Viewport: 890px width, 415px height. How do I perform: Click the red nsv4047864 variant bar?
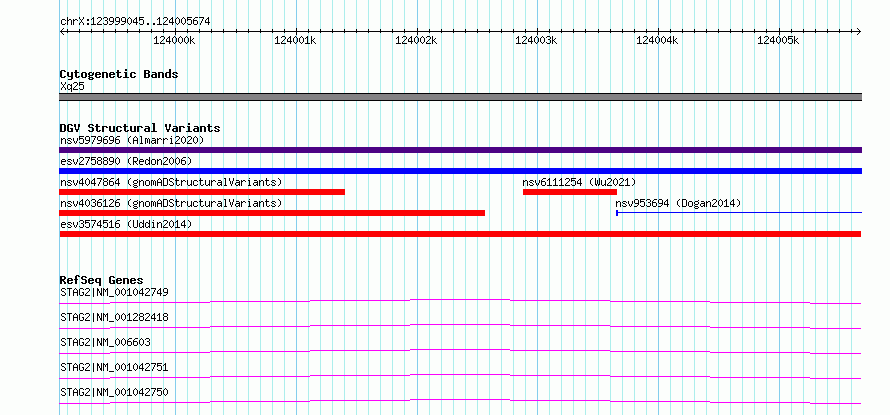202,192
